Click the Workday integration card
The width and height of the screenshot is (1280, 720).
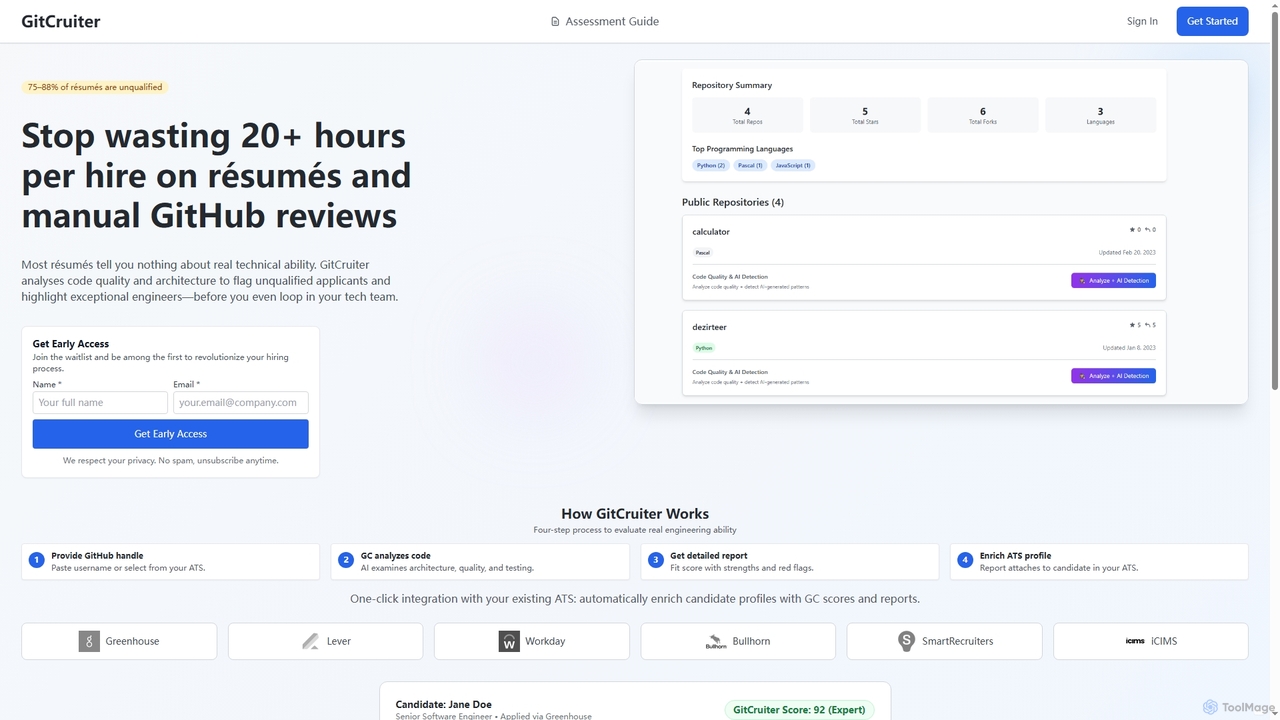(532, 641)
